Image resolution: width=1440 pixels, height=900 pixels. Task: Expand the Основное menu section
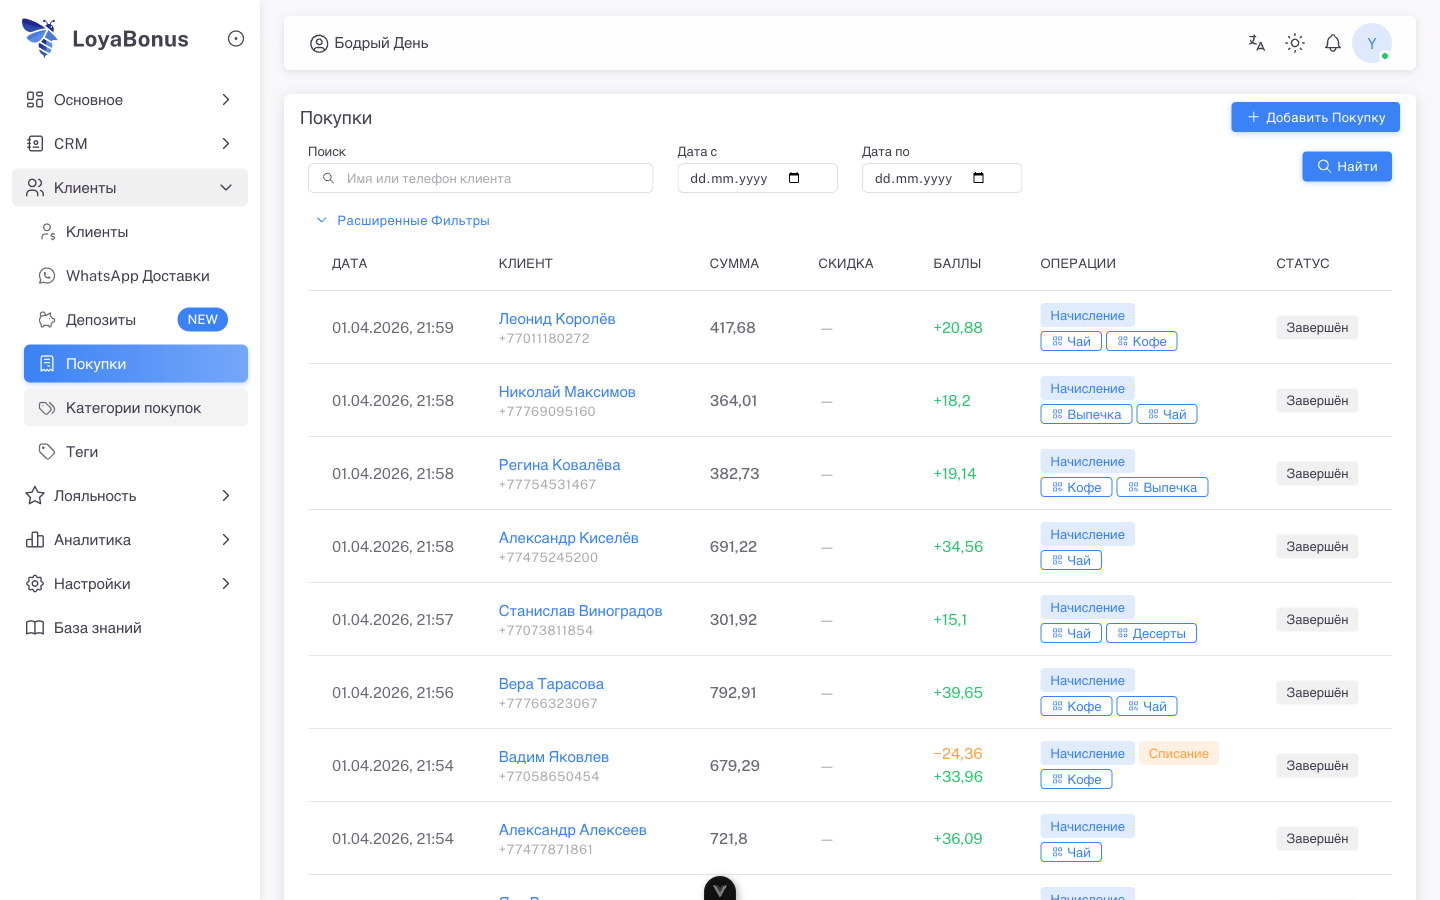(x=130, y=100)
